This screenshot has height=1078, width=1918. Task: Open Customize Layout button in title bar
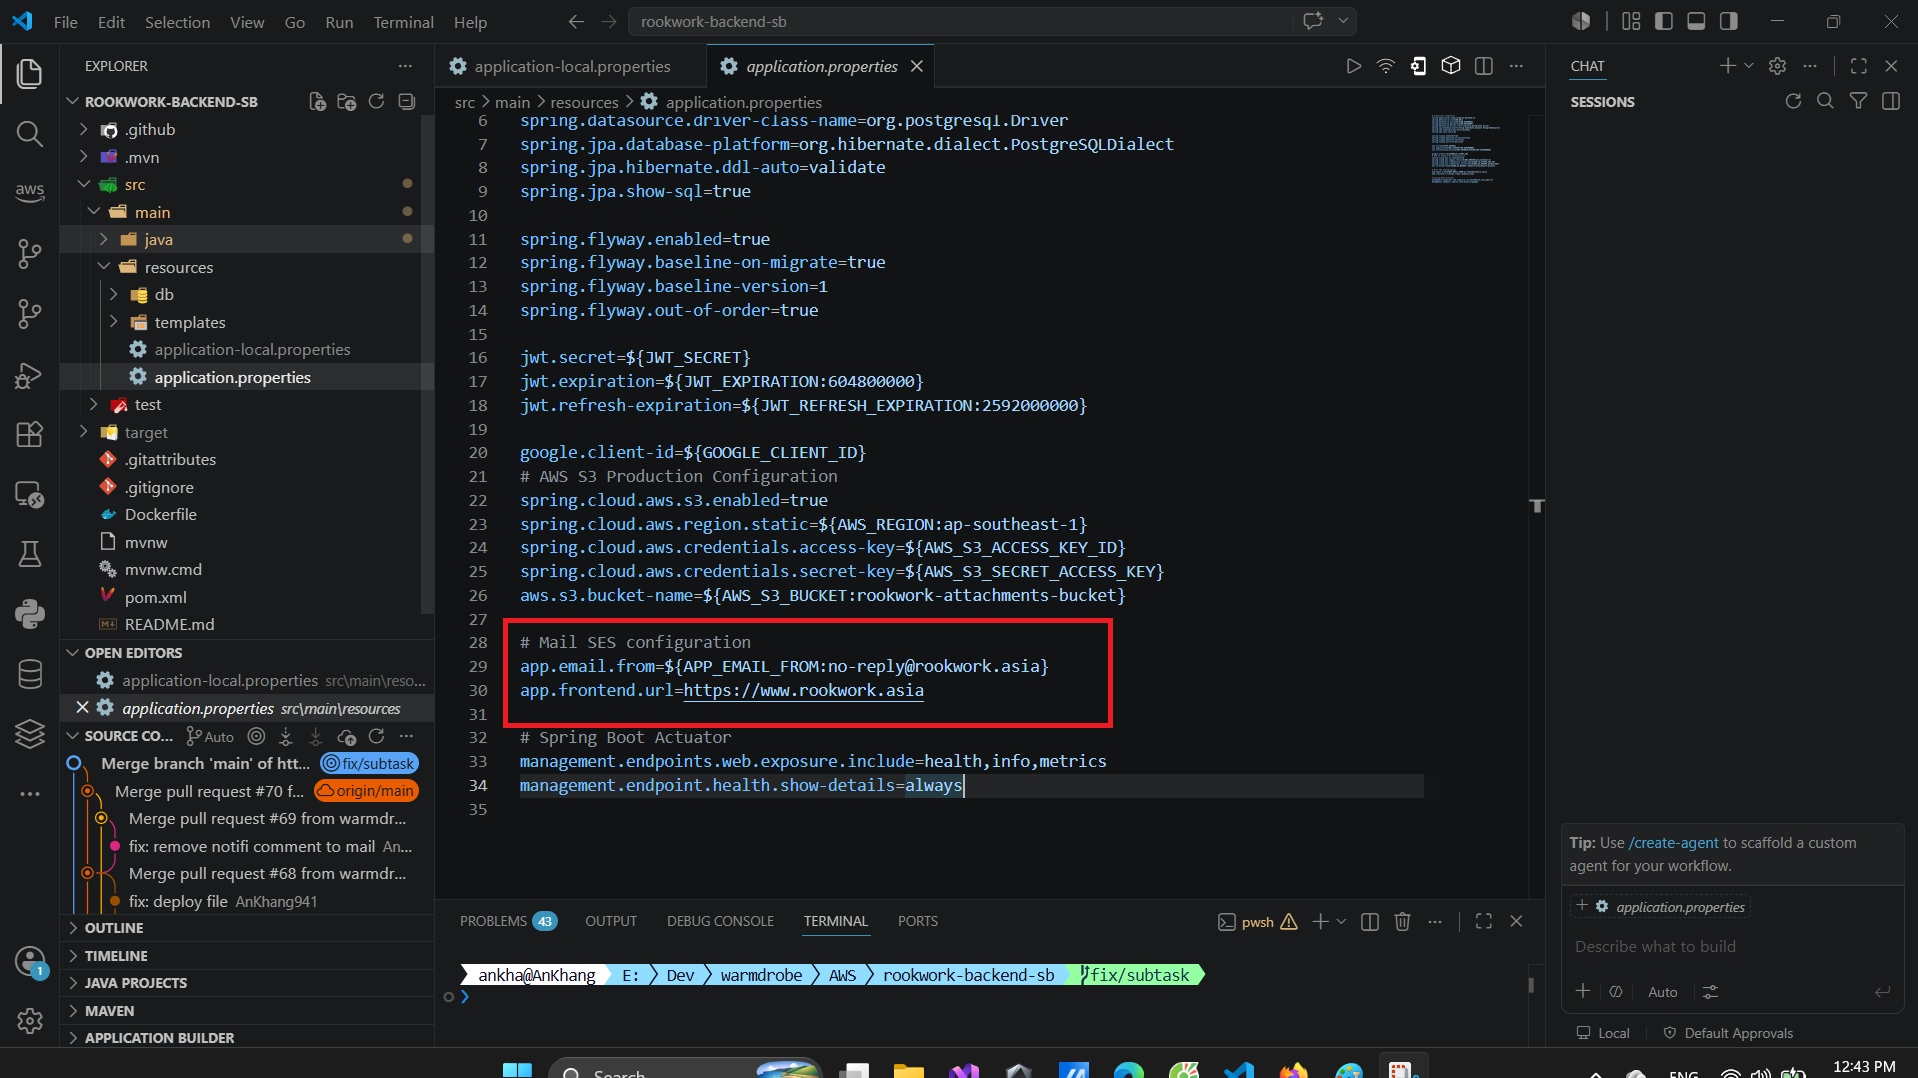tap(1631, 21)
